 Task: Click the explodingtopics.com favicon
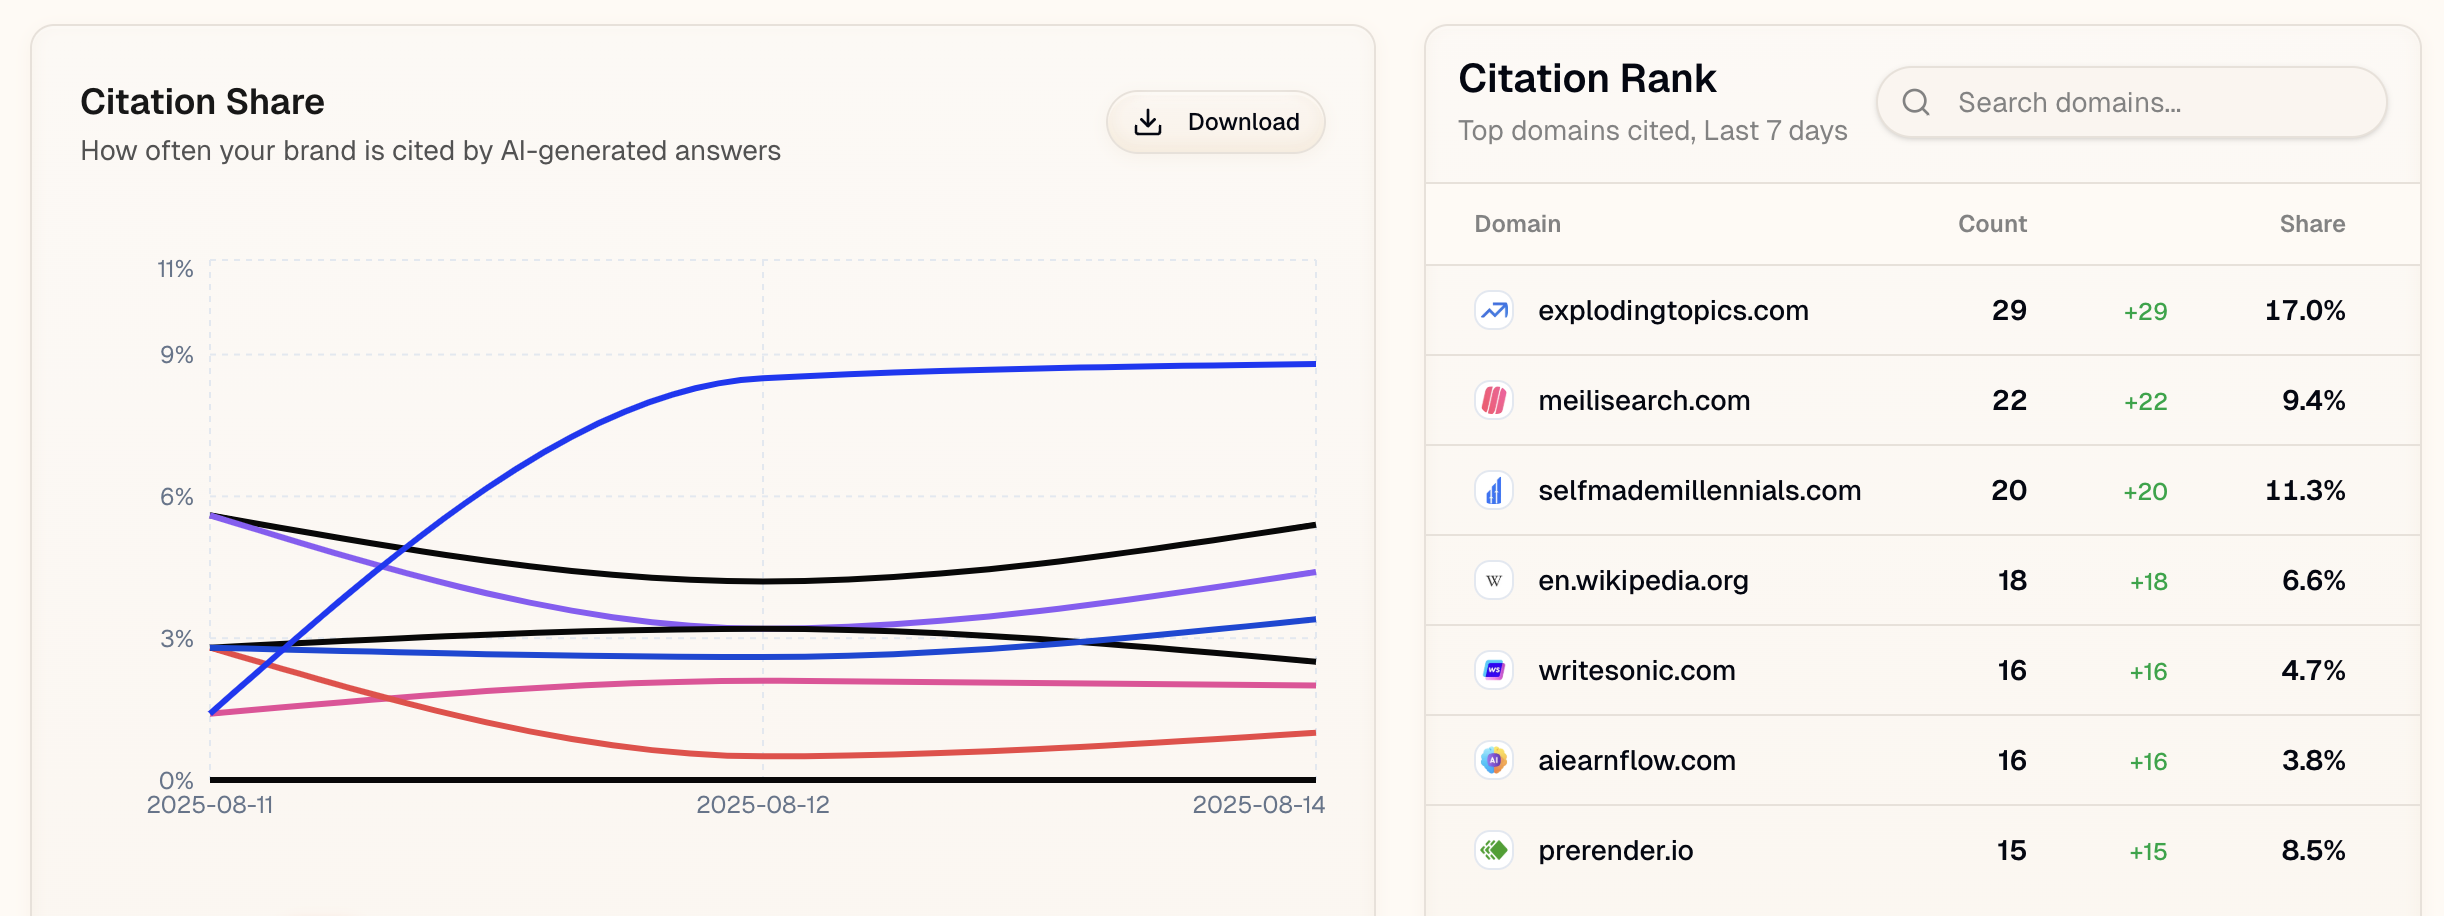pyautogui.click(x=1494, y=310)
